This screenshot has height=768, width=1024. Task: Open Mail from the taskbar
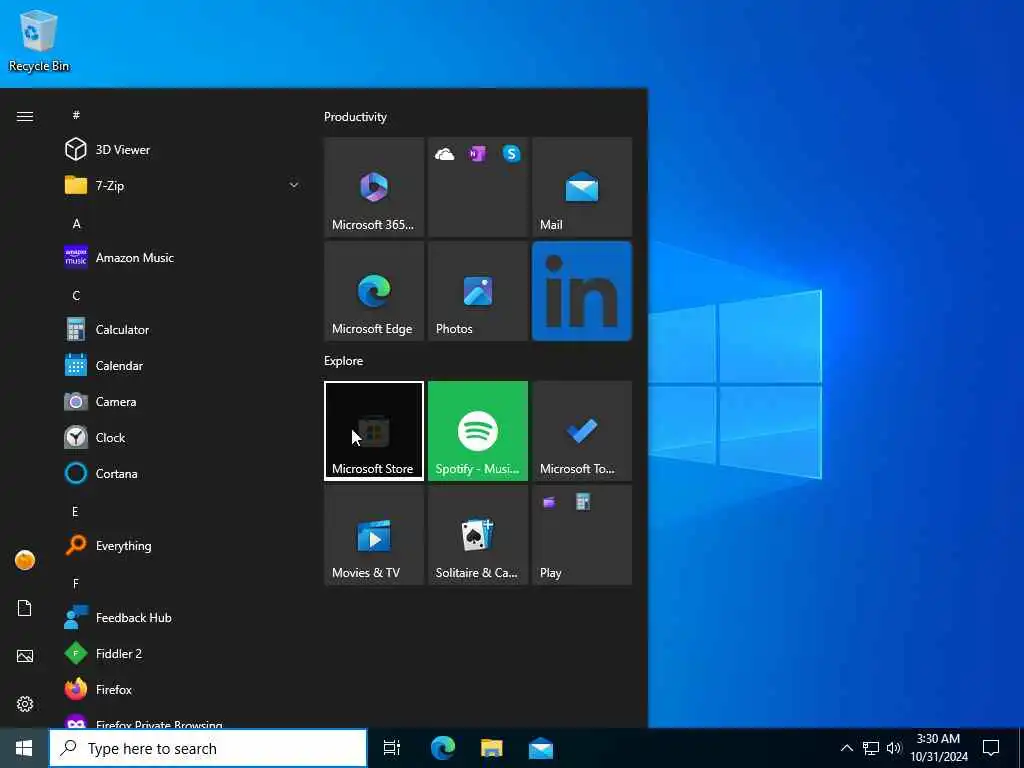tap(541, 748)
